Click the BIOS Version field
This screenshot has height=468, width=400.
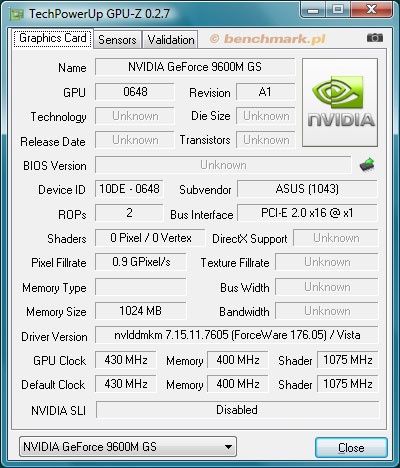pyautogui.click(x=223, y=165)
